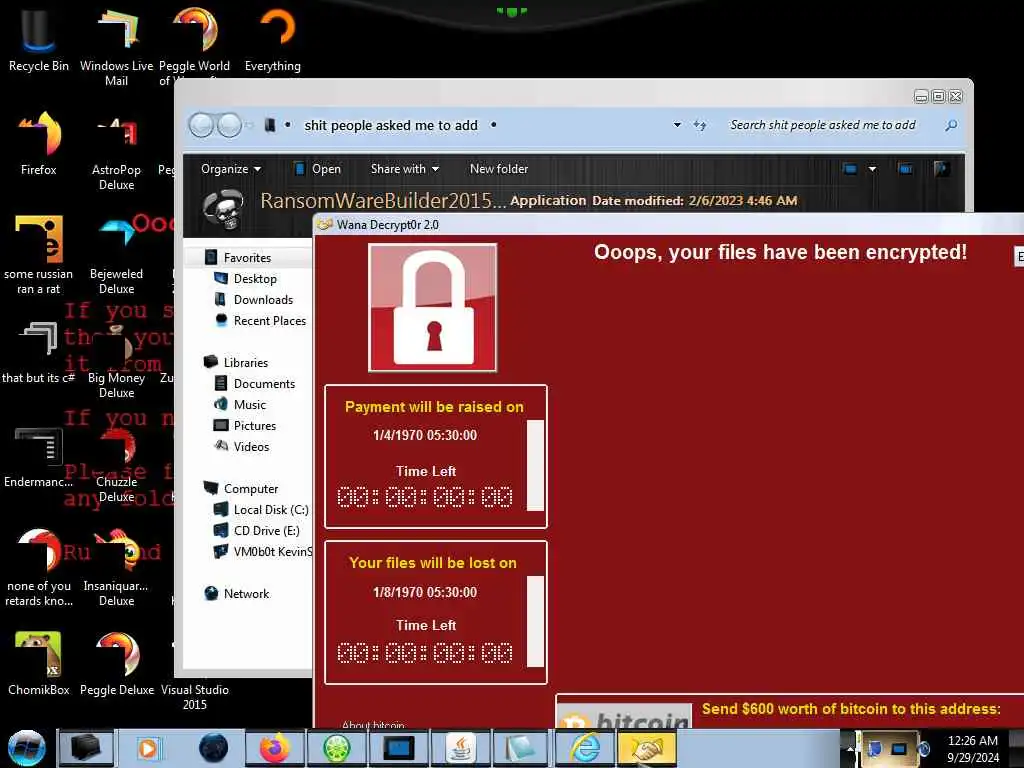
Task: Open Windows Live Mail desktop icon
Action: click(x=116, y=46)
